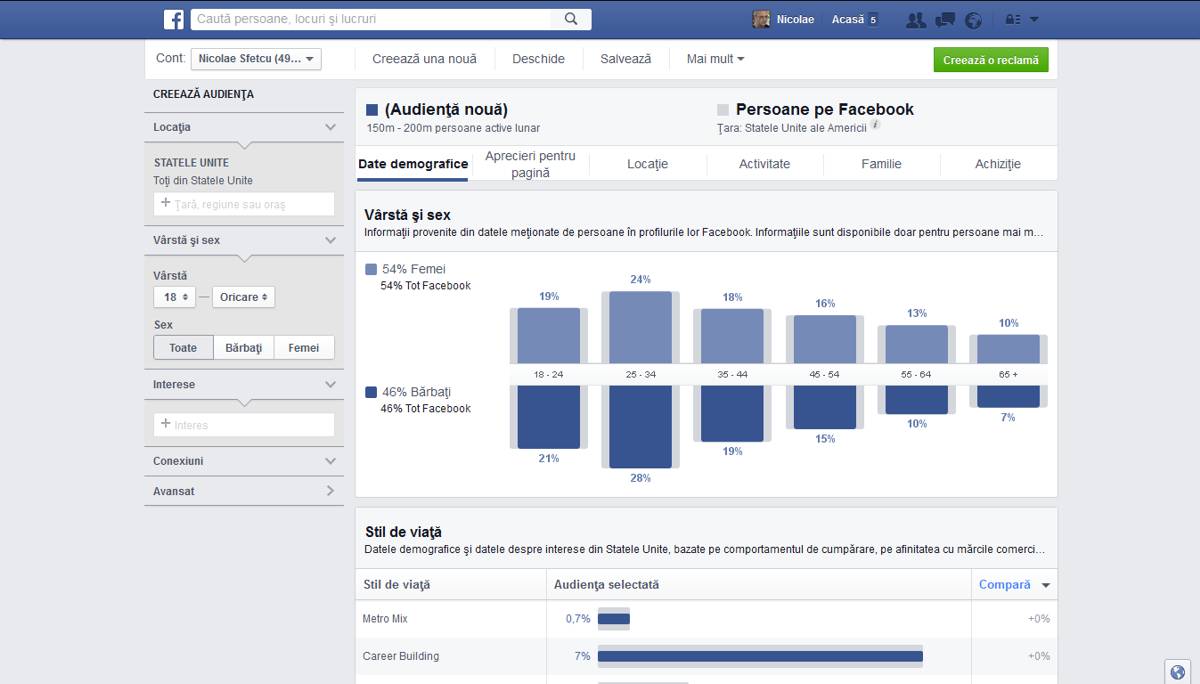The height and width of the screenshot is (684, 1200).
Task: Switch to Date demografice tab
Action: click(x=413, y=164)
